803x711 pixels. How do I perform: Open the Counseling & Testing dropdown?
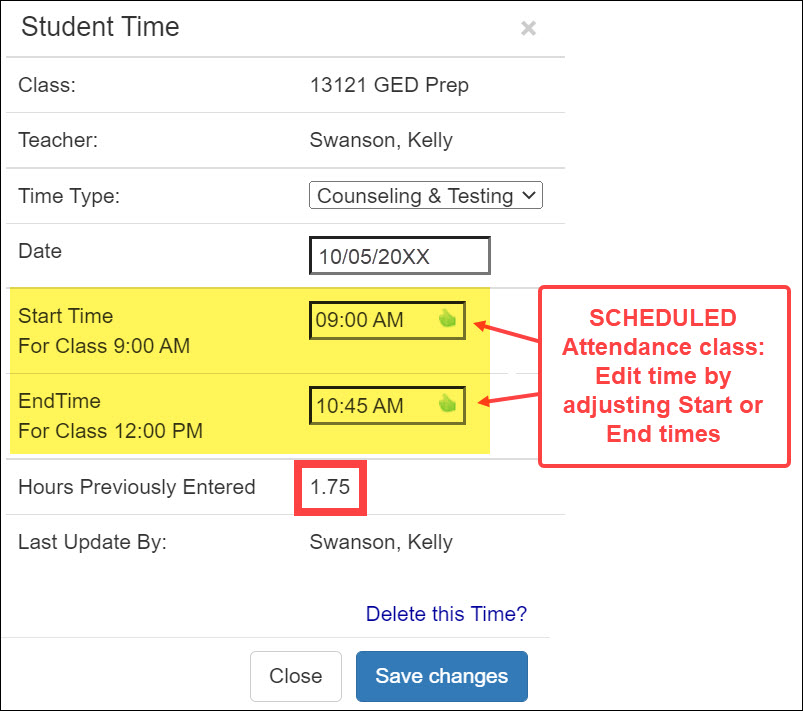coord(425,195)
